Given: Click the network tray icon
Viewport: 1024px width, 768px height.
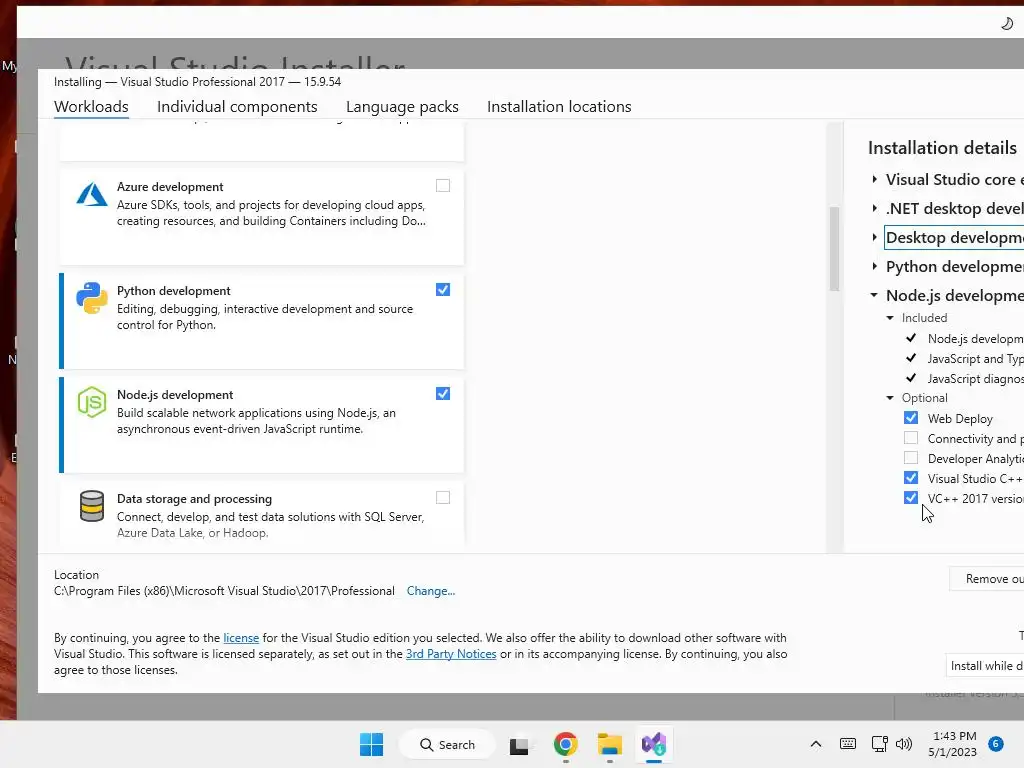Looking at the screenshot, I should coord(879,744).
